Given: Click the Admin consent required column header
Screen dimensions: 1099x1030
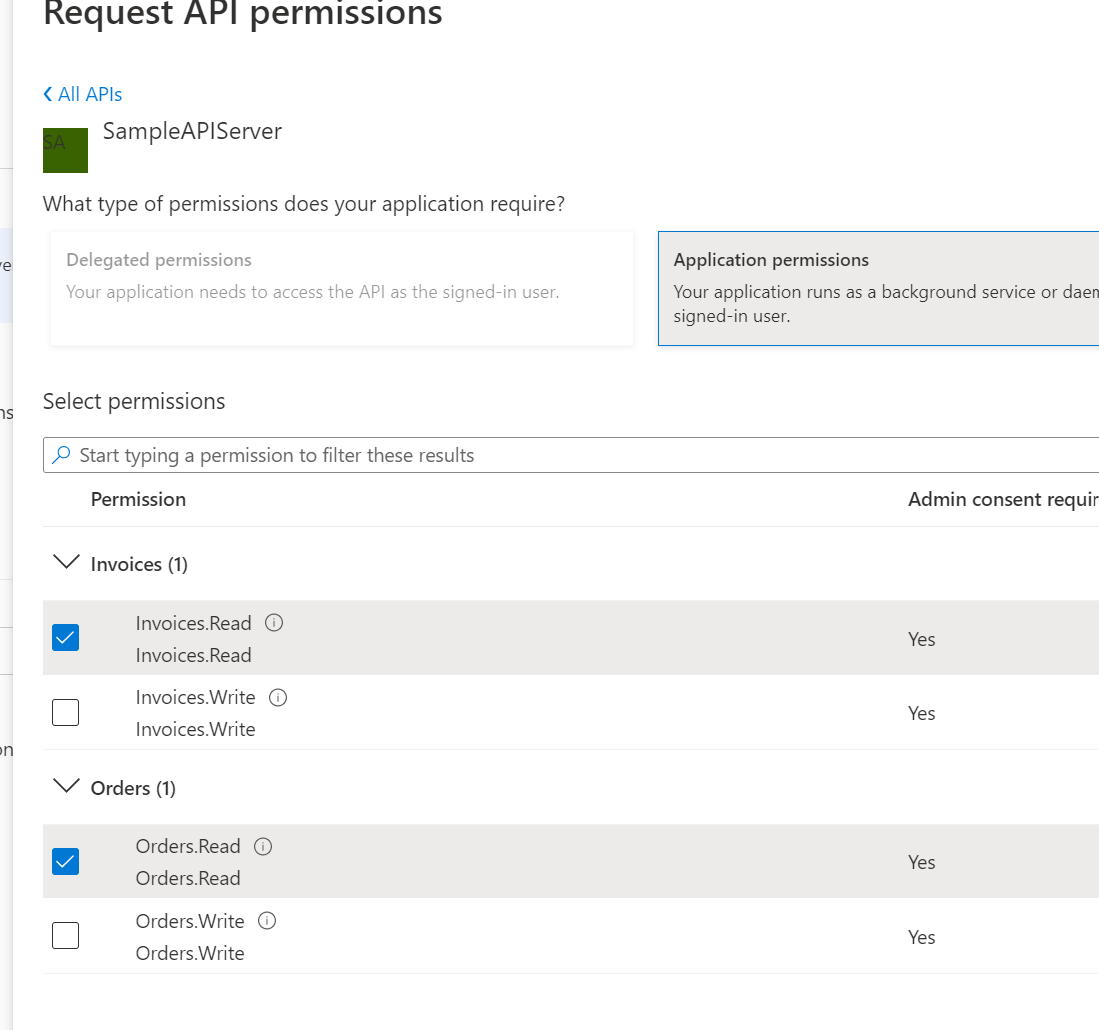Looking at the screenshot, I should (x=1002, y=499).
